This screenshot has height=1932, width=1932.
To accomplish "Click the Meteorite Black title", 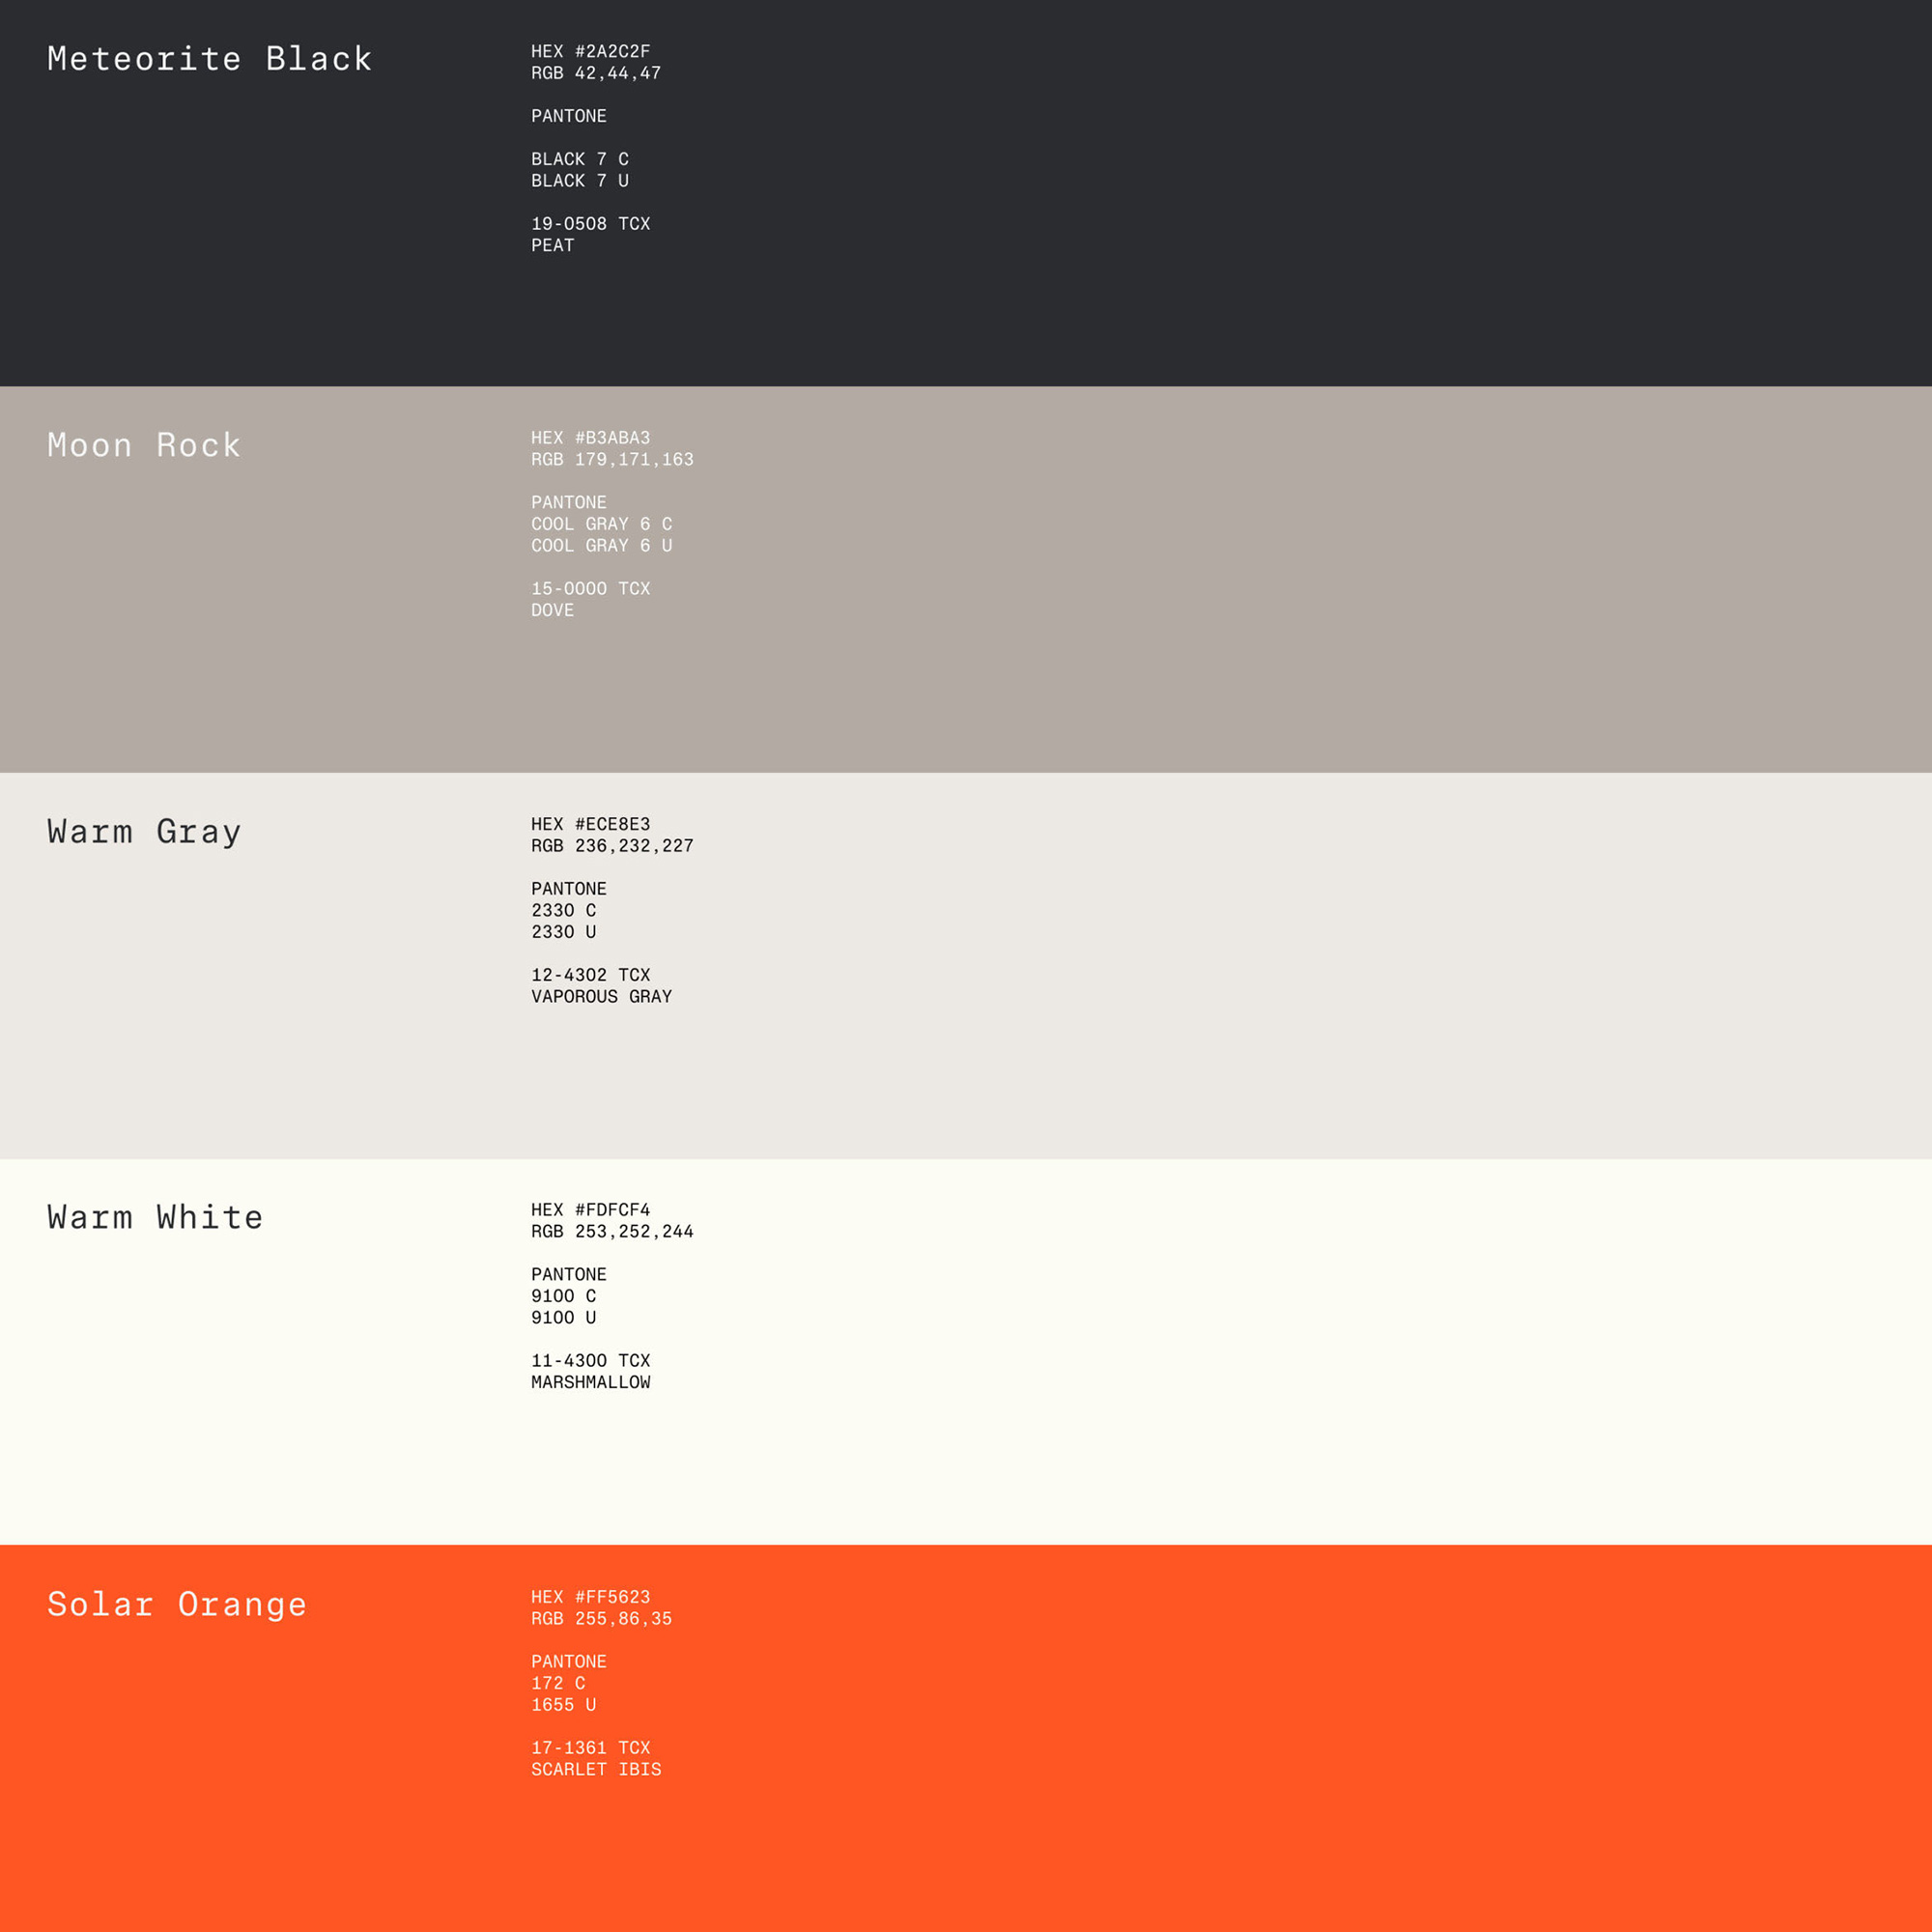I will (x=209, y=59).
